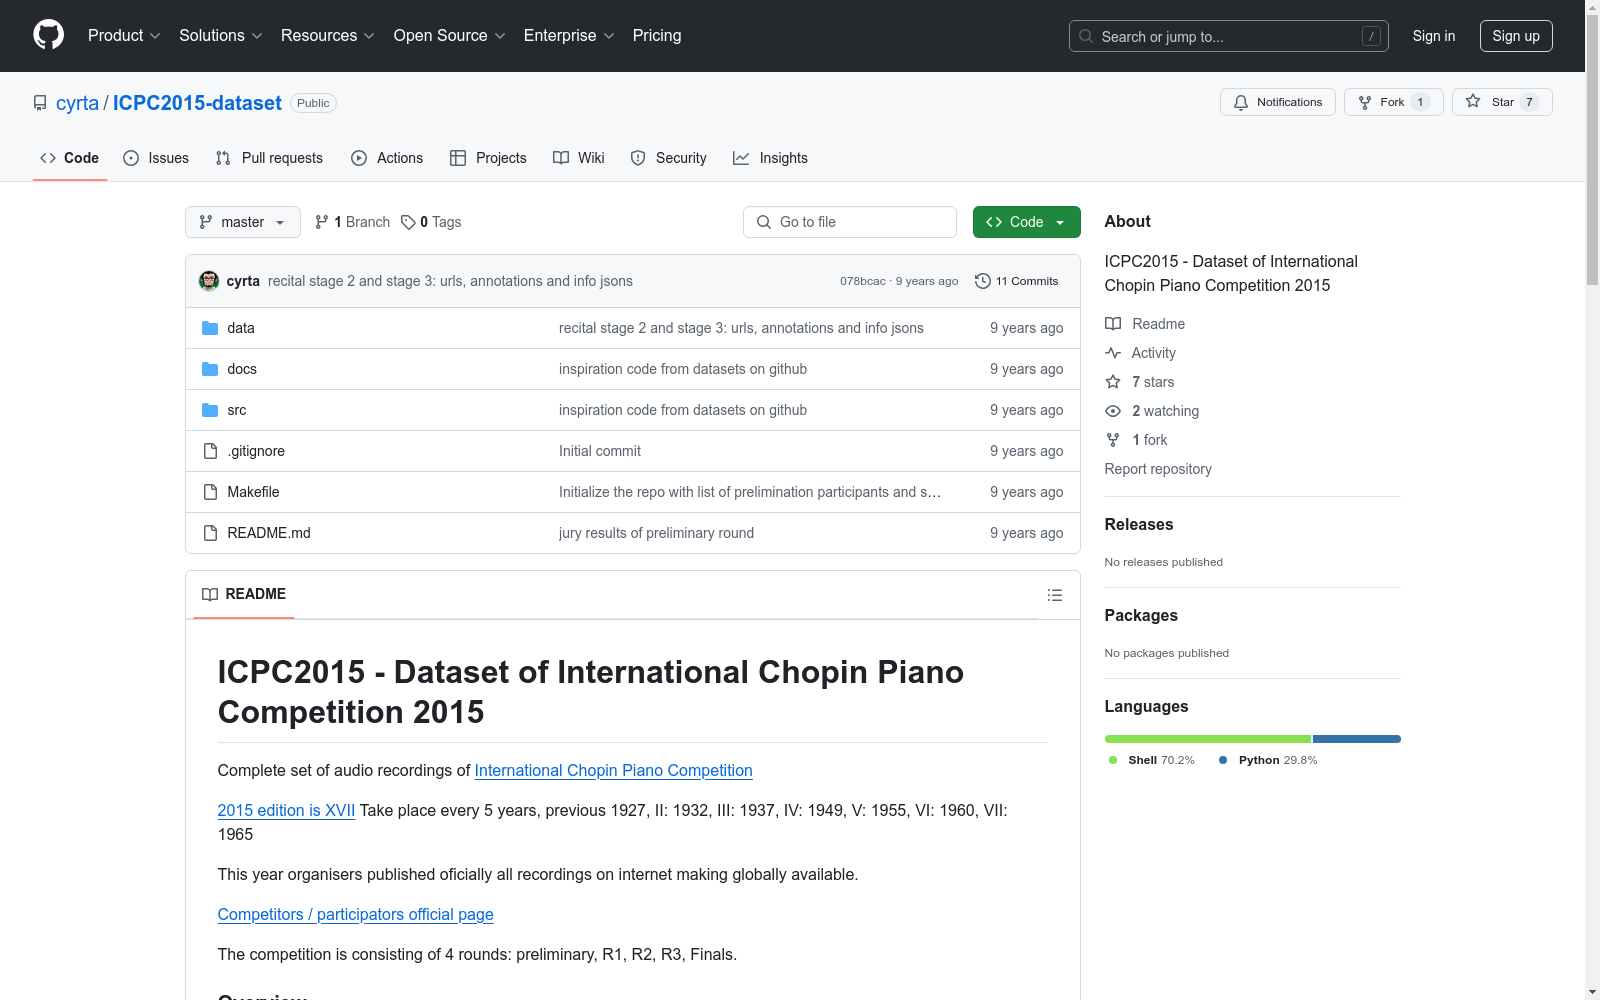Open the green Code dropdown button
Viewport: 1600px width, 1000px height.
click(x=1026, y=222)
